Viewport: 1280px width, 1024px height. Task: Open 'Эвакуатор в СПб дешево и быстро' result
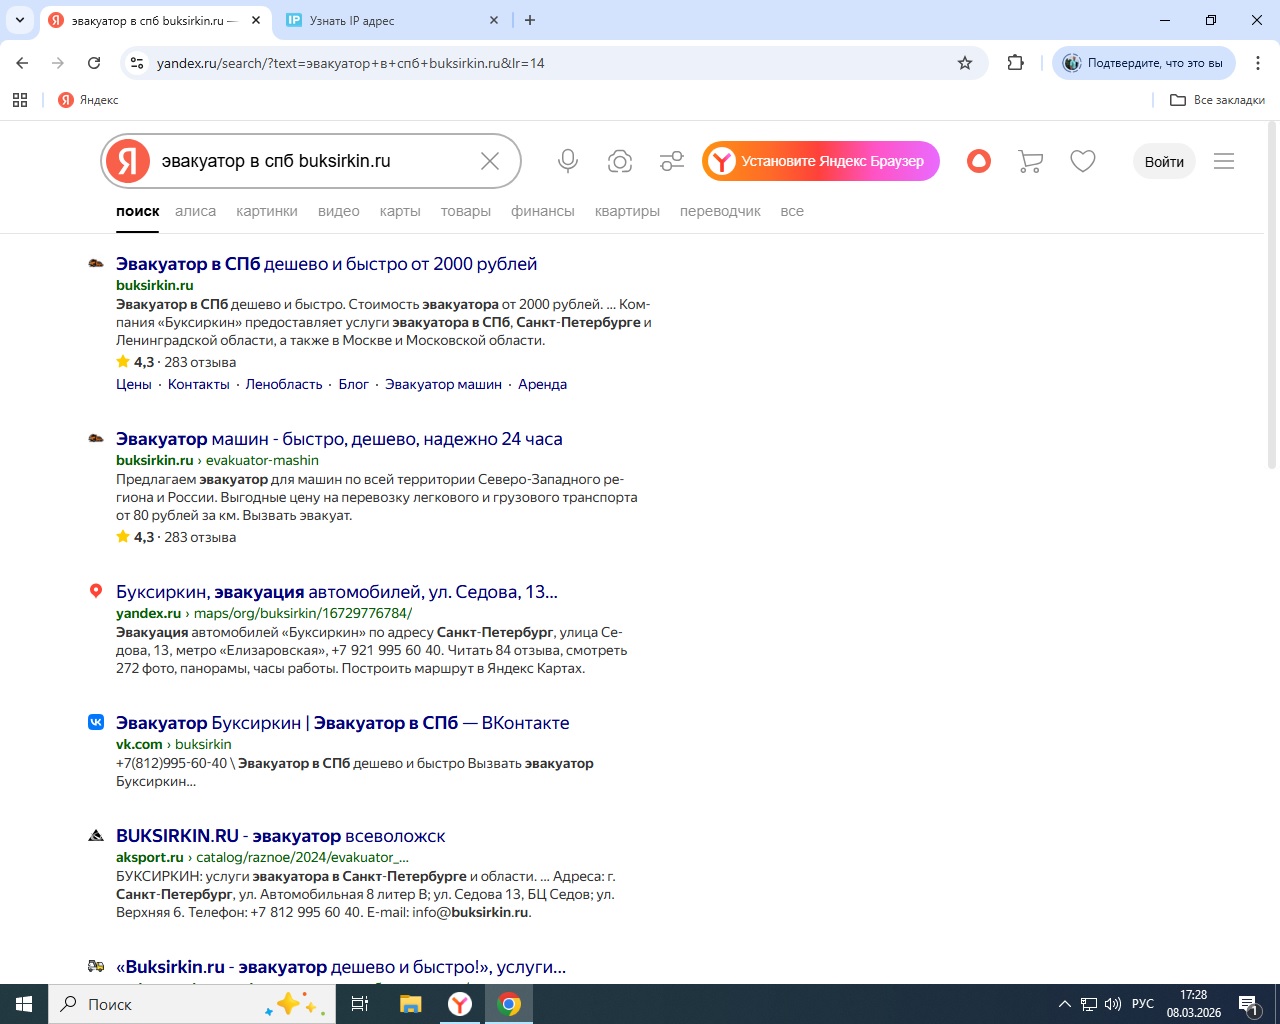point(326,264)
